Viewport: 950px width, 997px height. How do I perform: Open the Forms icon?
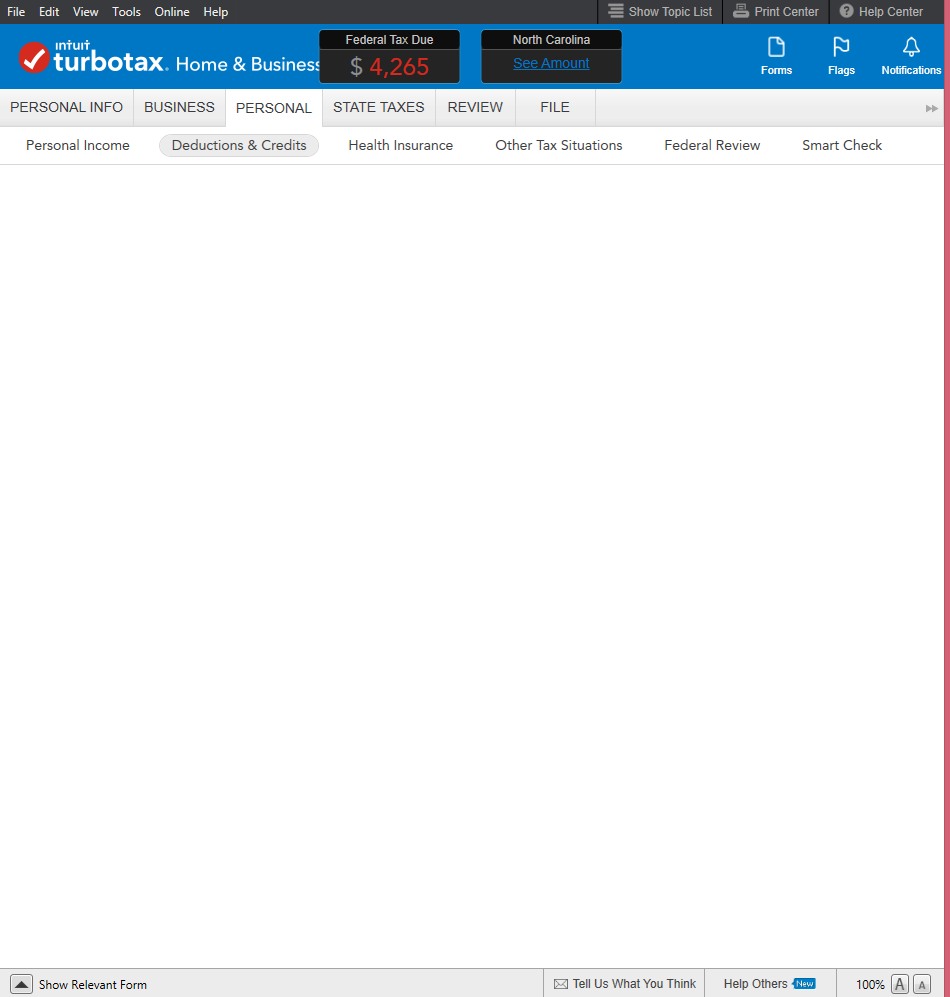click(x=776, y=48)
